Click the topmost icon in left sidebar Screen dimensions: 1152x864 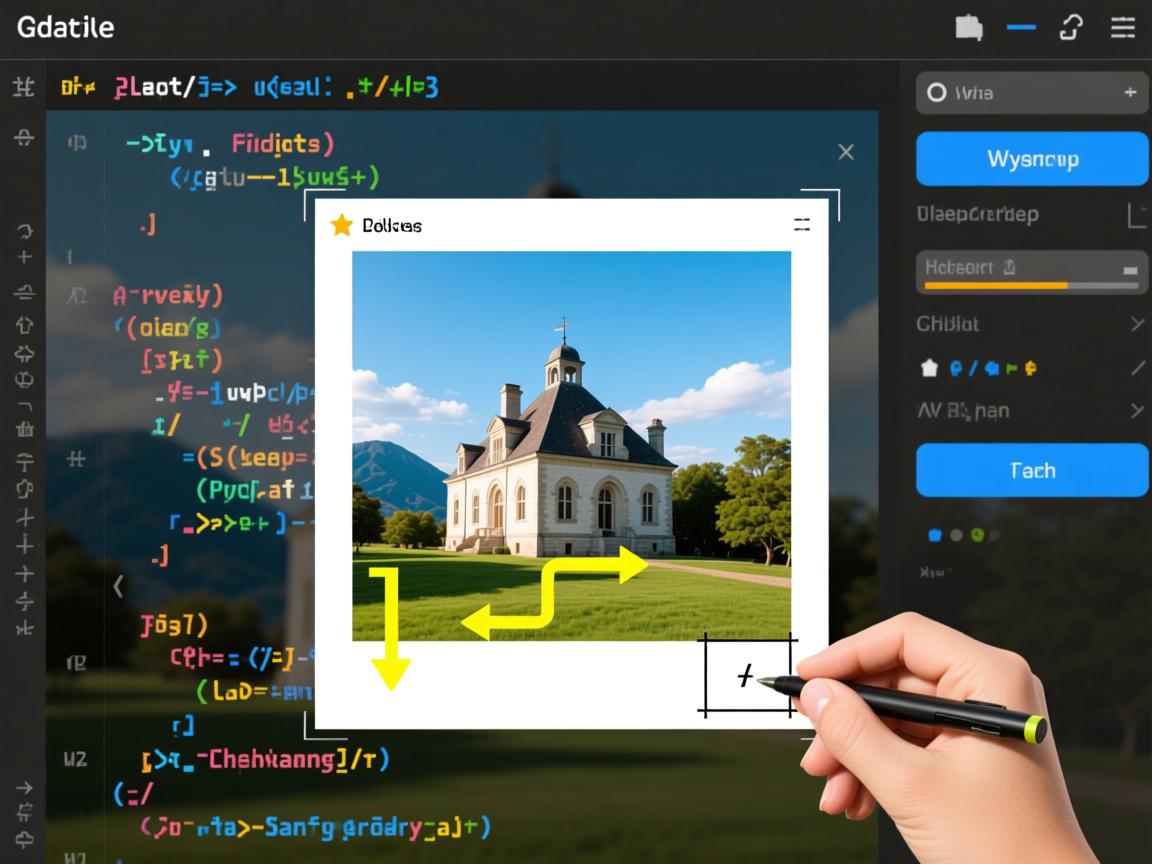[24, 88]
